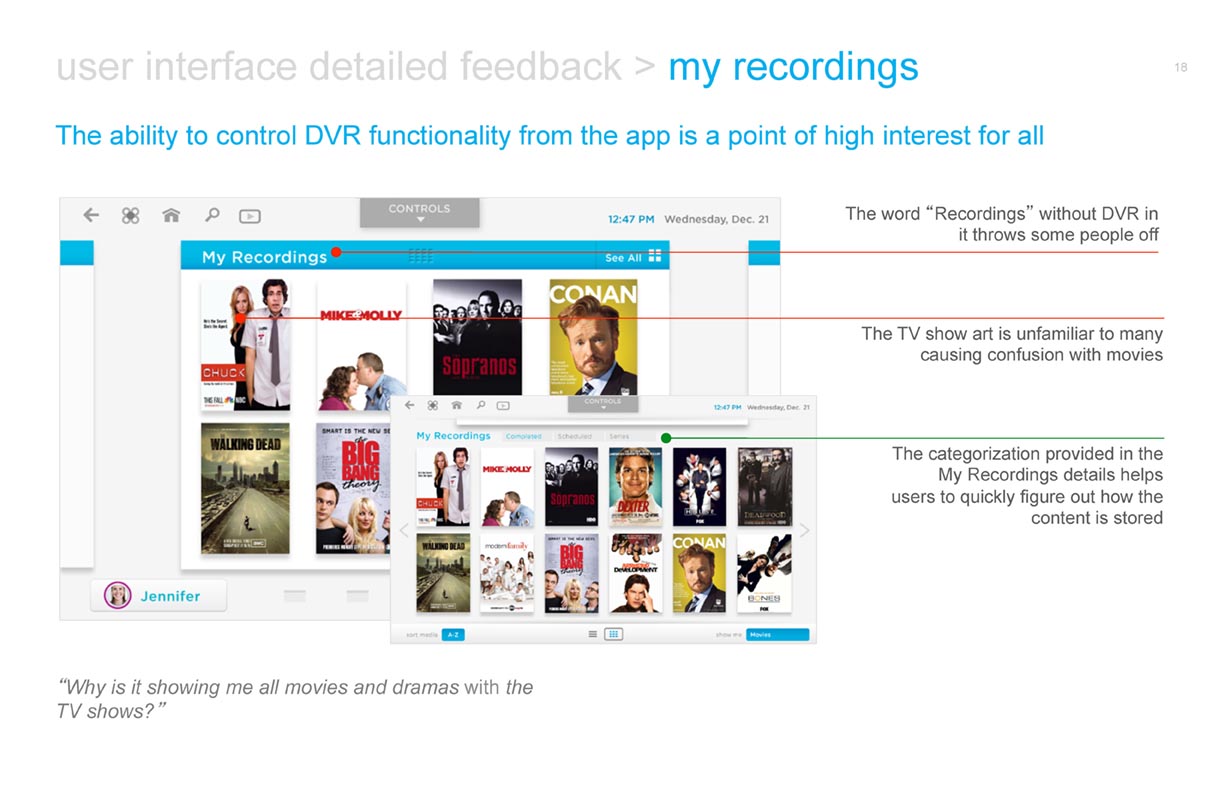Go to previous page with left chevron

click(x=404, y=530)
